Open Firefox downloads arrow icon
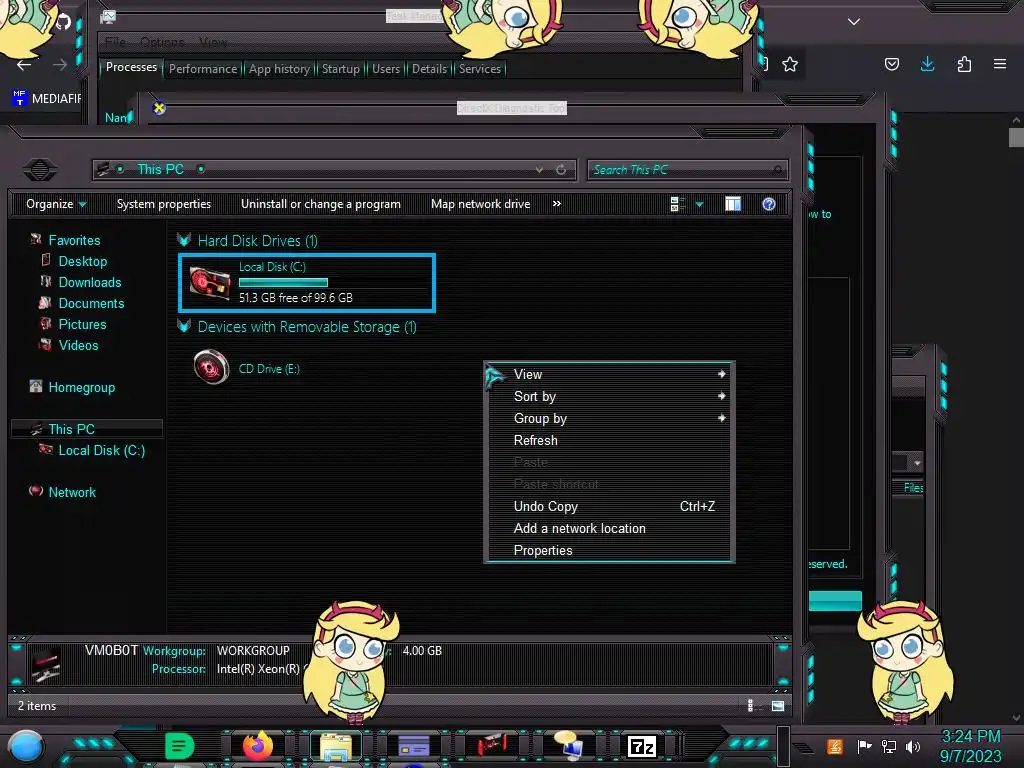 927,64
